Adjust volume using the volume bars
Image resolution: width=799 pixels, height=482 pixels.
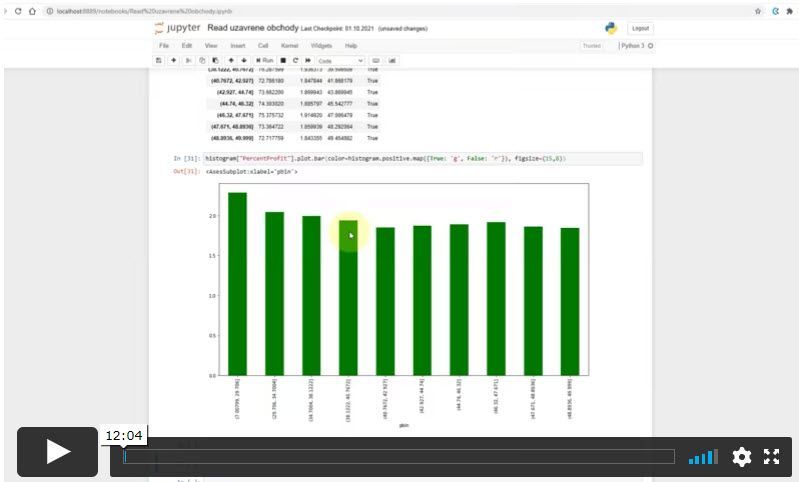pyautogui.click(x=703, y=457)
